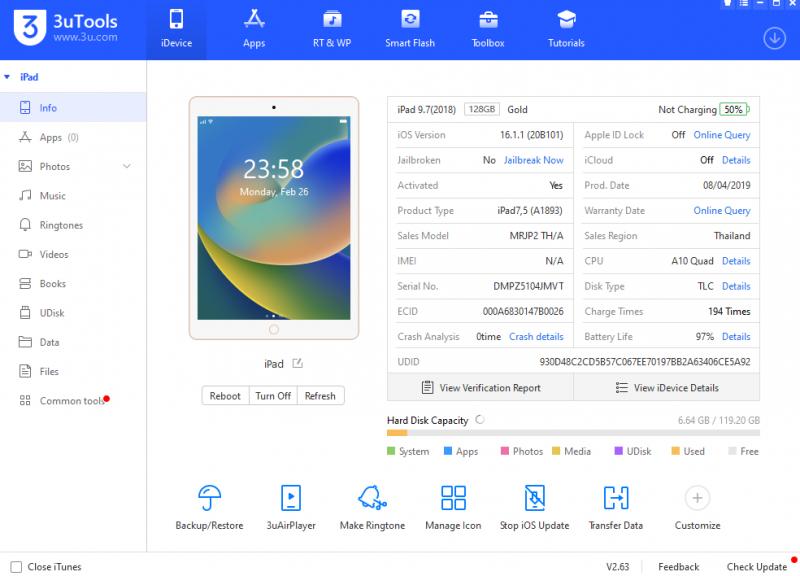Open UDisk in the sidebar
Viewport: 800px width, 576px height.
[73, 313]
